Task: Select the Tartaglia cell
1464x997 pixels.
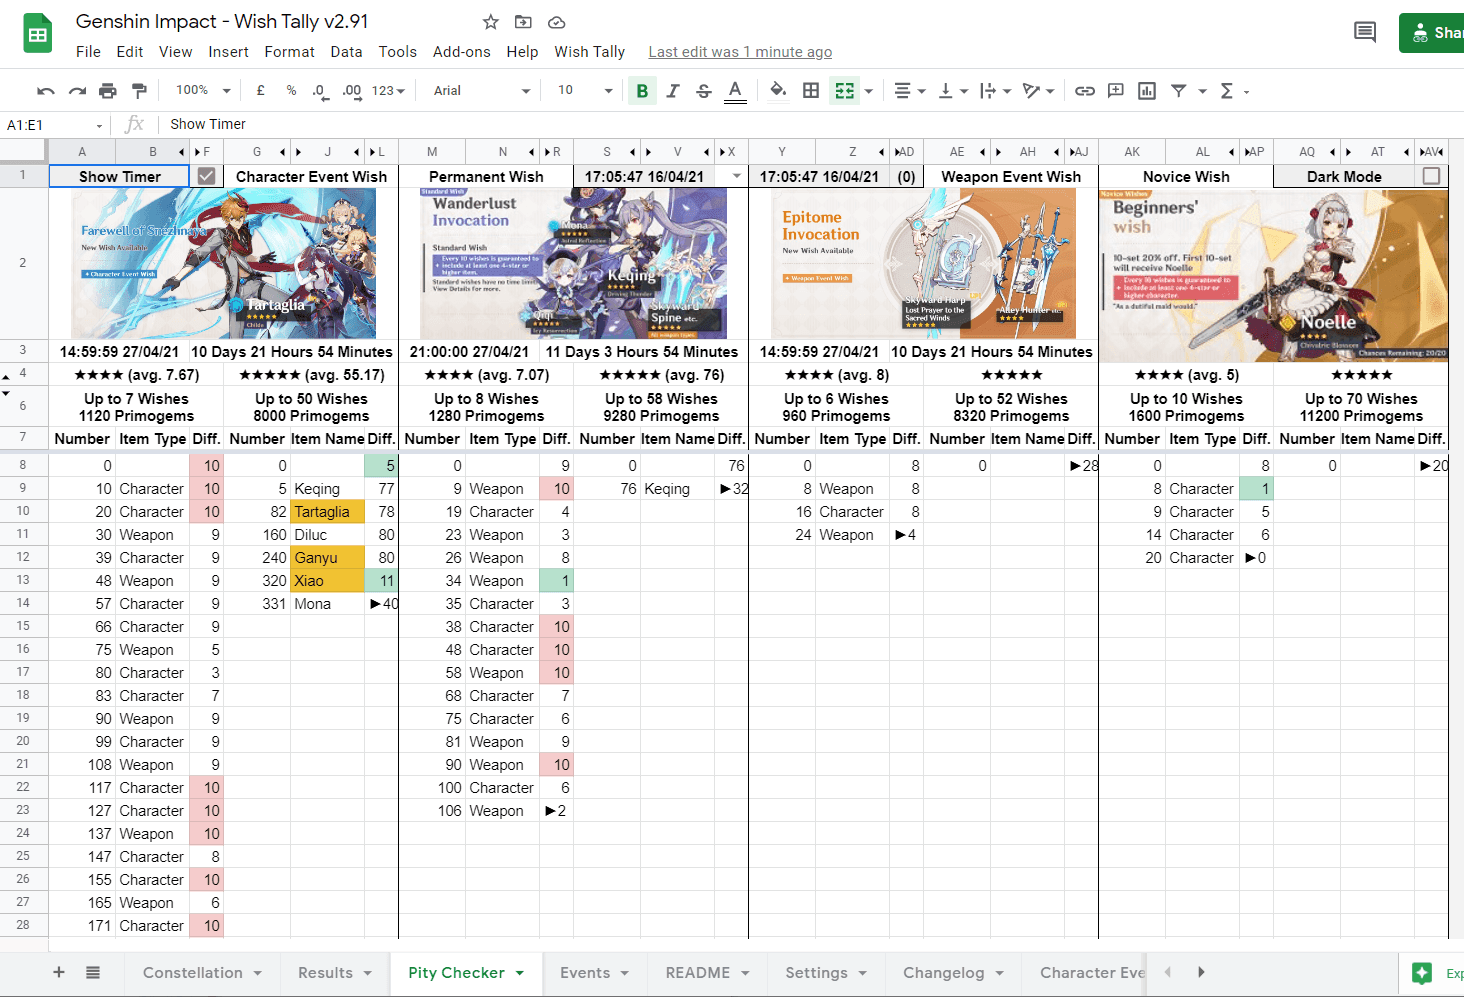Action: pyautogui.click(x=327, y=512)
